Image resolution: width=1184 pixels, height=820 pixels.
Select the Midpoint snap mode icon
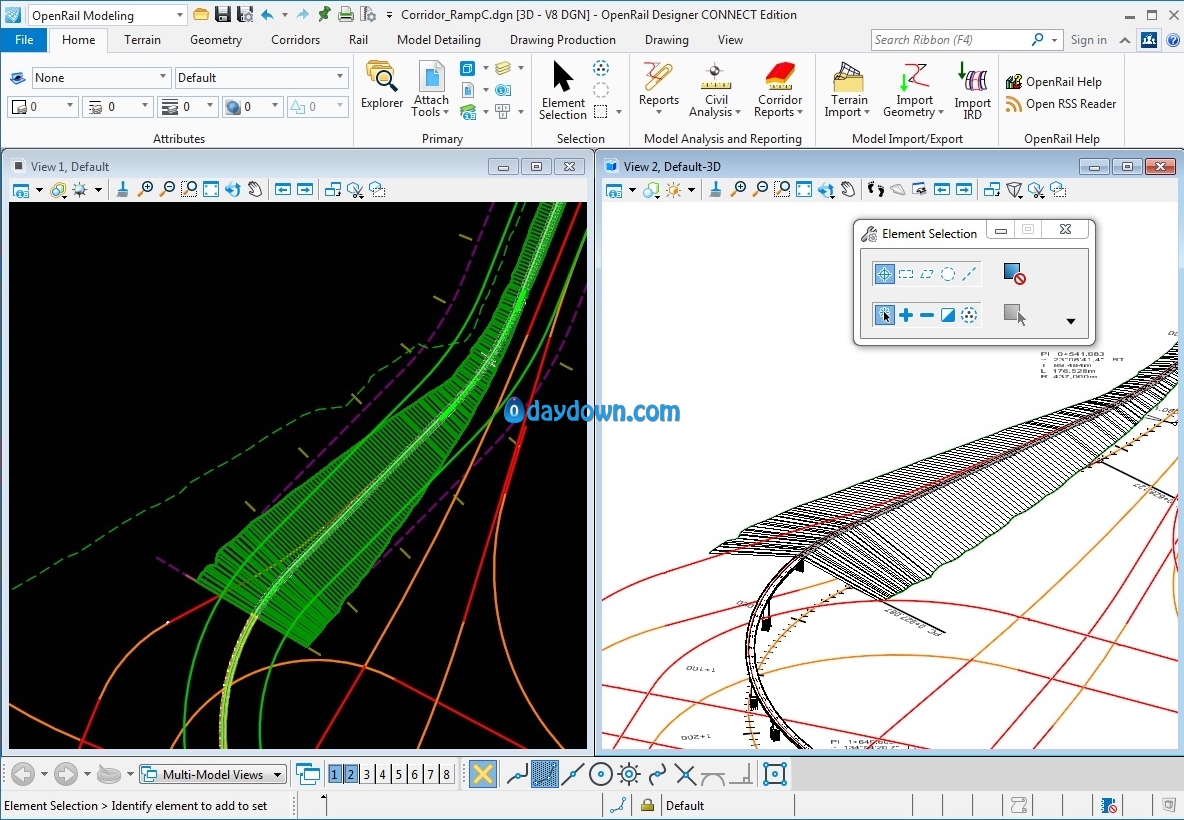(573, 774)
